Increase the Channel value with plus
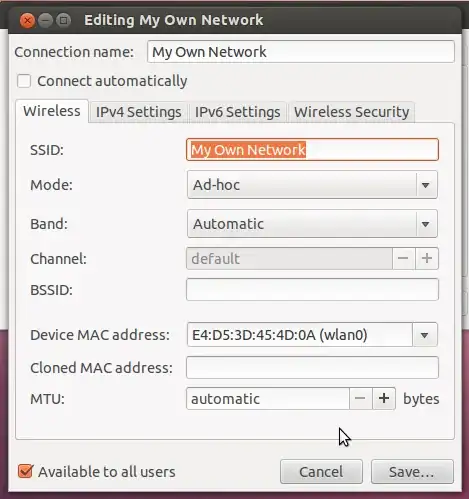 (x=427, y=258)
